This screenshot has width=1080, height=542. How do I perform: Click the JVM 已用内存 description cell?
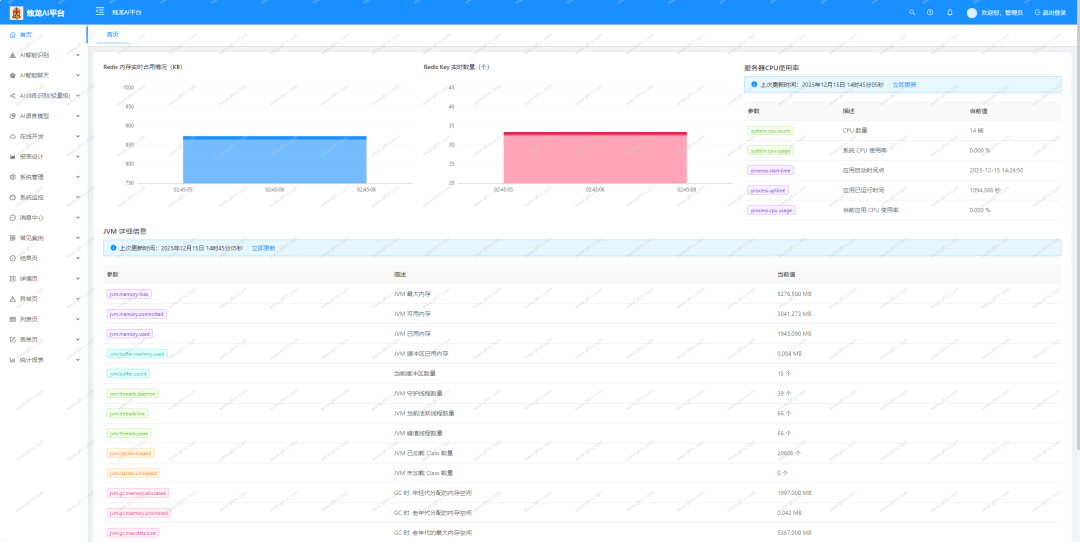click(412, 334)
